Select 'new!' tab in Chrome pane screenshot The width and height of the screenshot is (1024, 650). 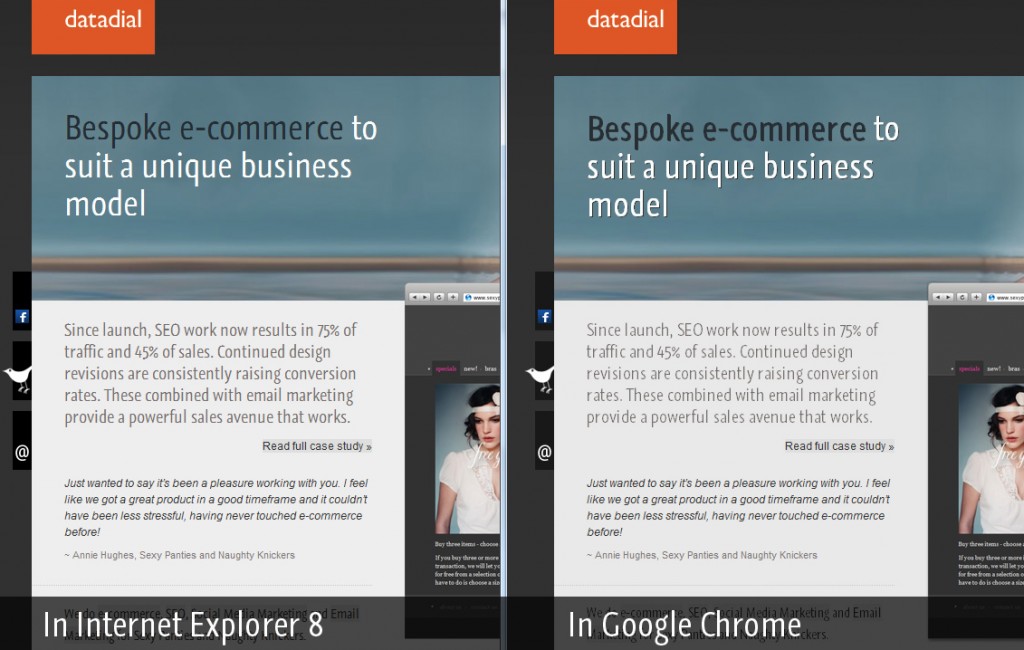click(993, 368)
